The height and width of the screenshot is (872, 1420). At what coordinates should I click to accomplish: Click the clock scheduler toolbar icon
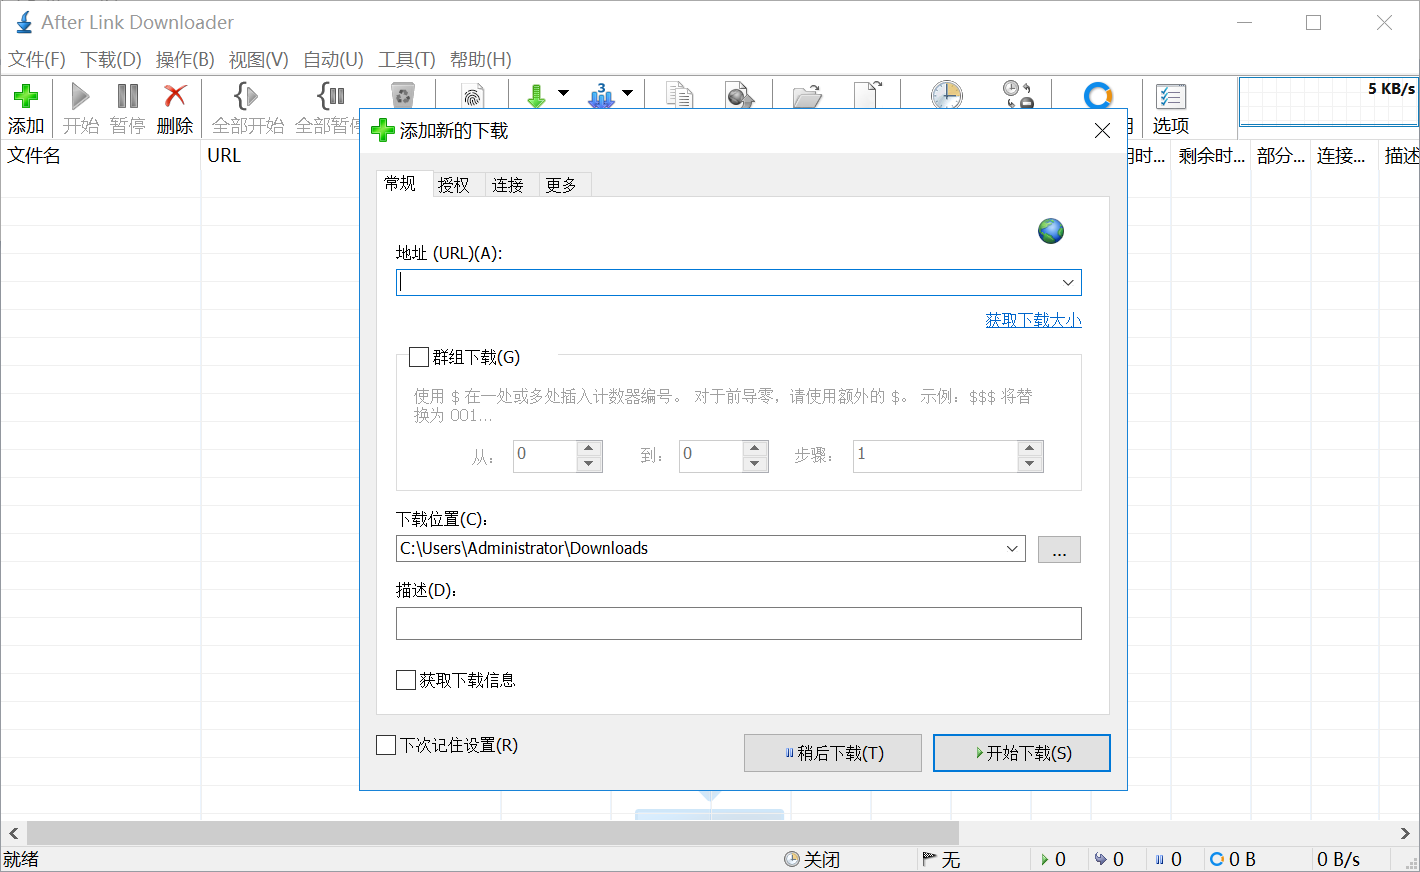coord(946,95)
